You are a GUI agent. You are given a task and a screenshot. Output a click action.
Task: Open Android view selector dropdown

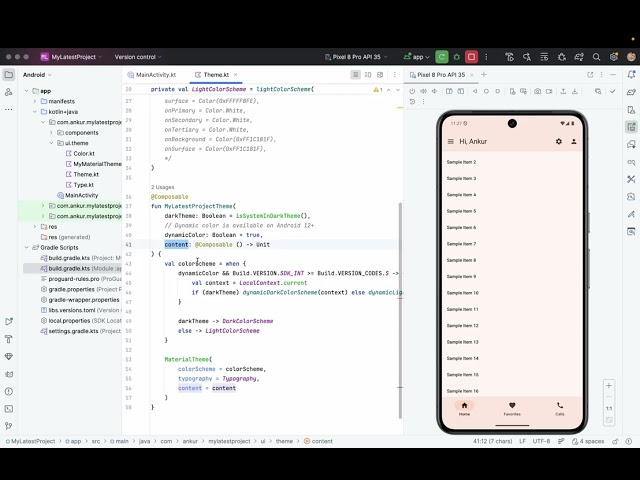click(37, 75)
